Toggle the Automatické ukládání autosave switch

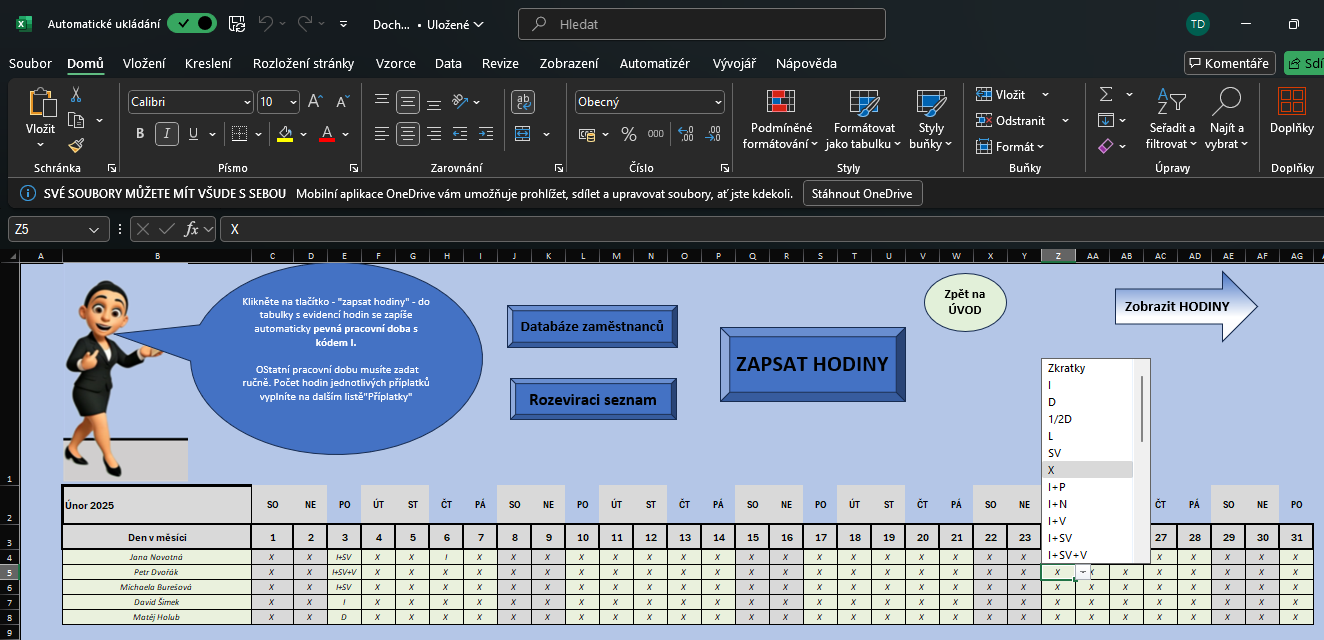[x=191, y=24]
